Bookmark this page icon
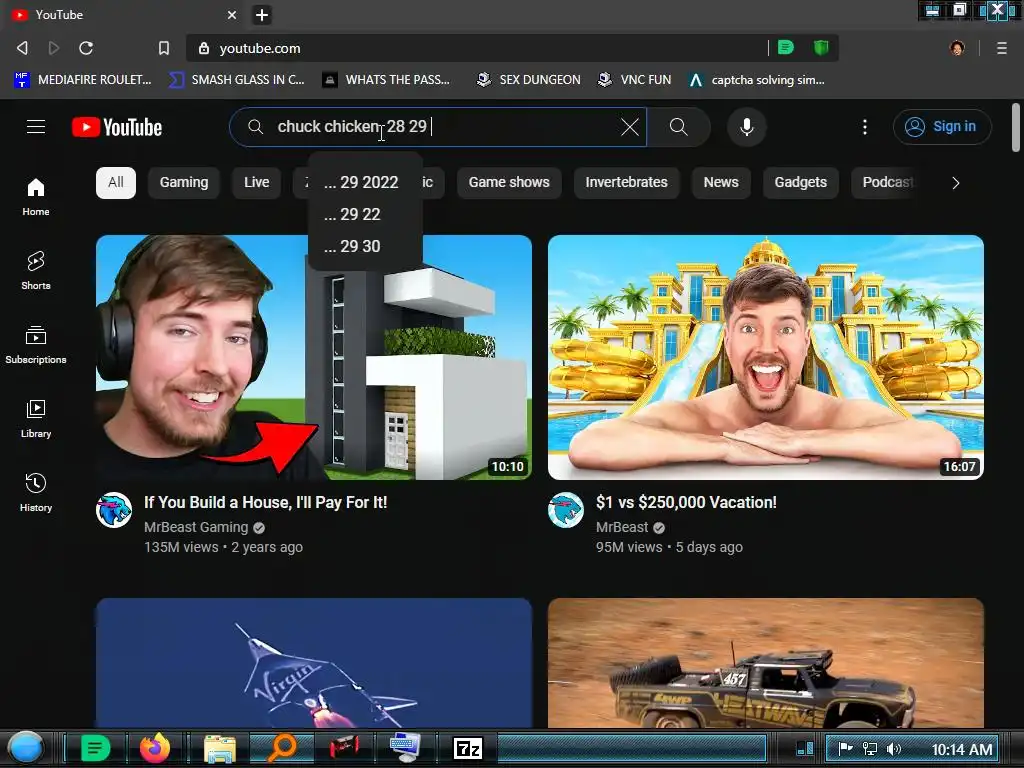 (x=164, y=48)
